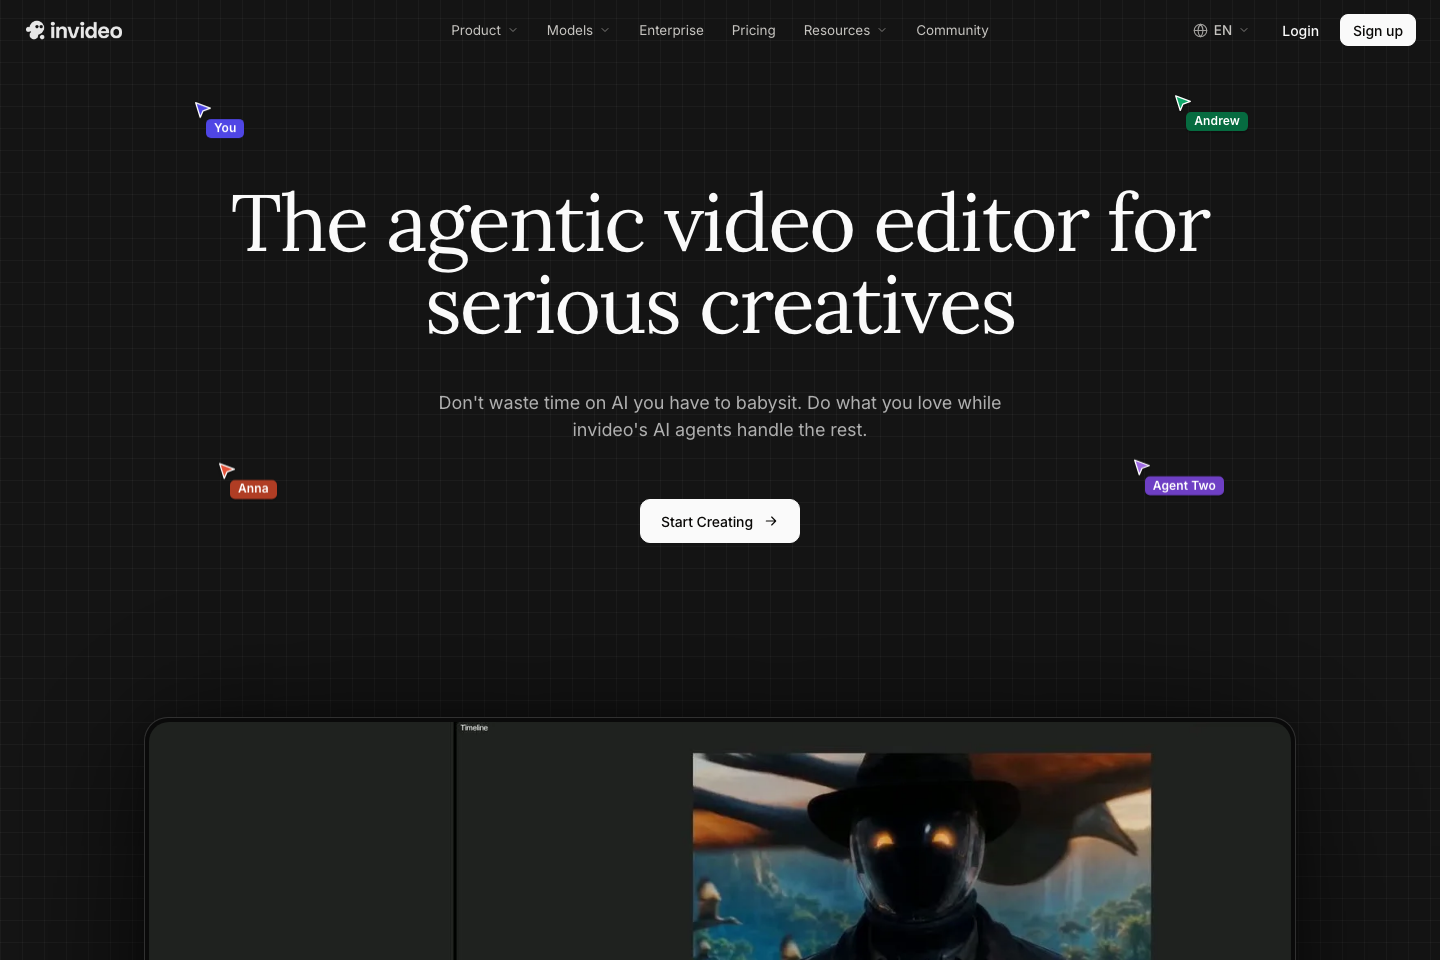
Task: Open the EN language dropdown chevron
Action: tap(1244, 31)
